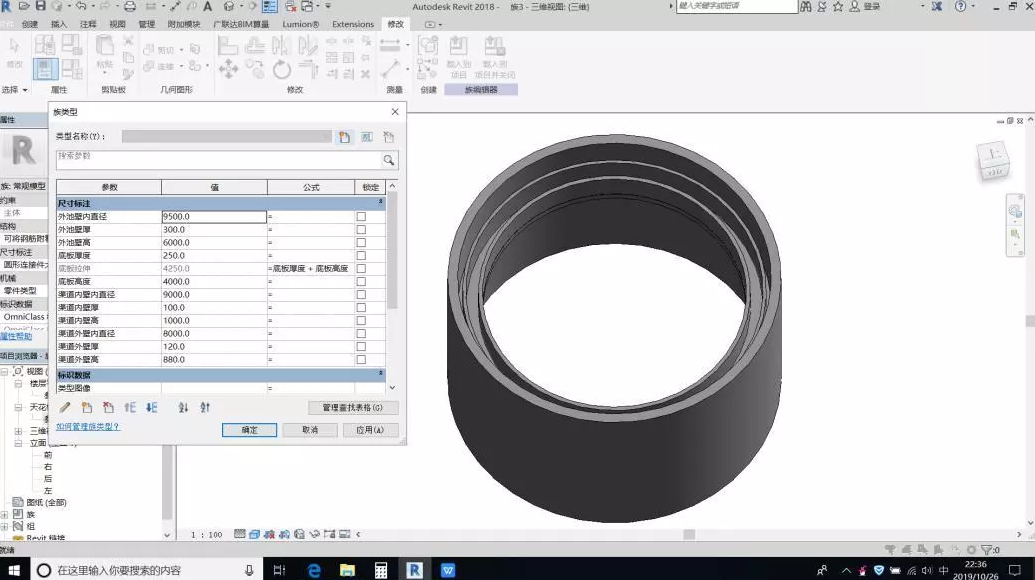This screenshot has height=580, width=1035.
Task: Open the 选择 dropdown in the ribbon
Action: pyautogui.click(x=15, y=90)
